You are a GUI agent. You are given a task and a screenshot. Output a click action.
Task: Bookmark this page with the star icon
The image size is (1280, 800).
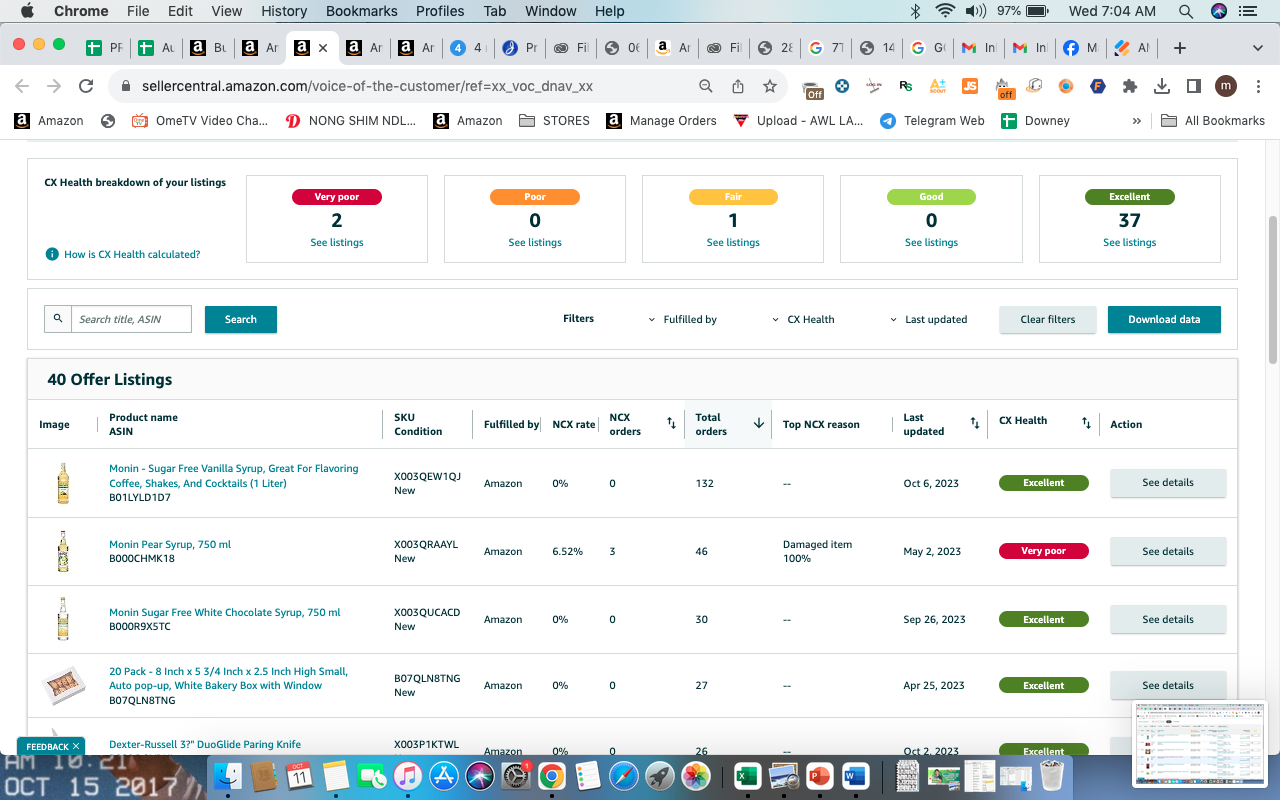pos(770,86)
